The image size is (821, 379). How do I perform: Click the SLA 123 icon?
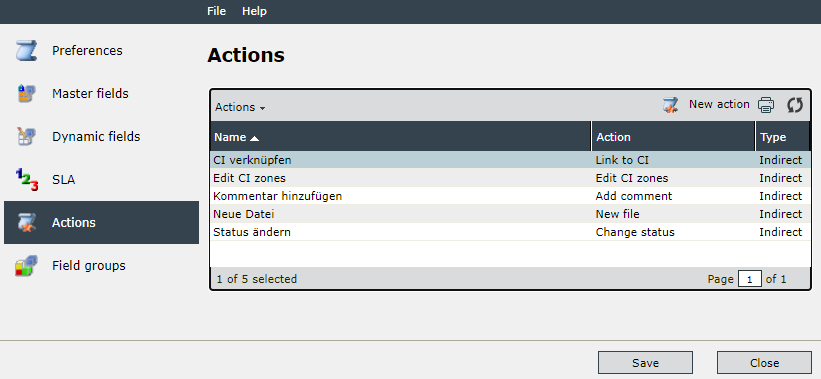tap(27, 180)
